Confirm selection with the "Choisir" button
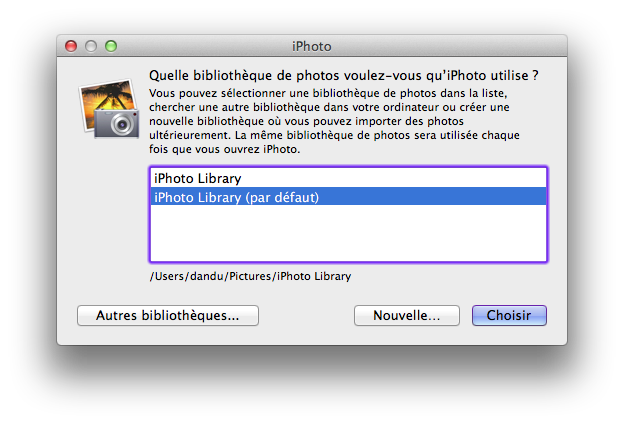Viewport: 624px width, 424px height. point(509,316)
